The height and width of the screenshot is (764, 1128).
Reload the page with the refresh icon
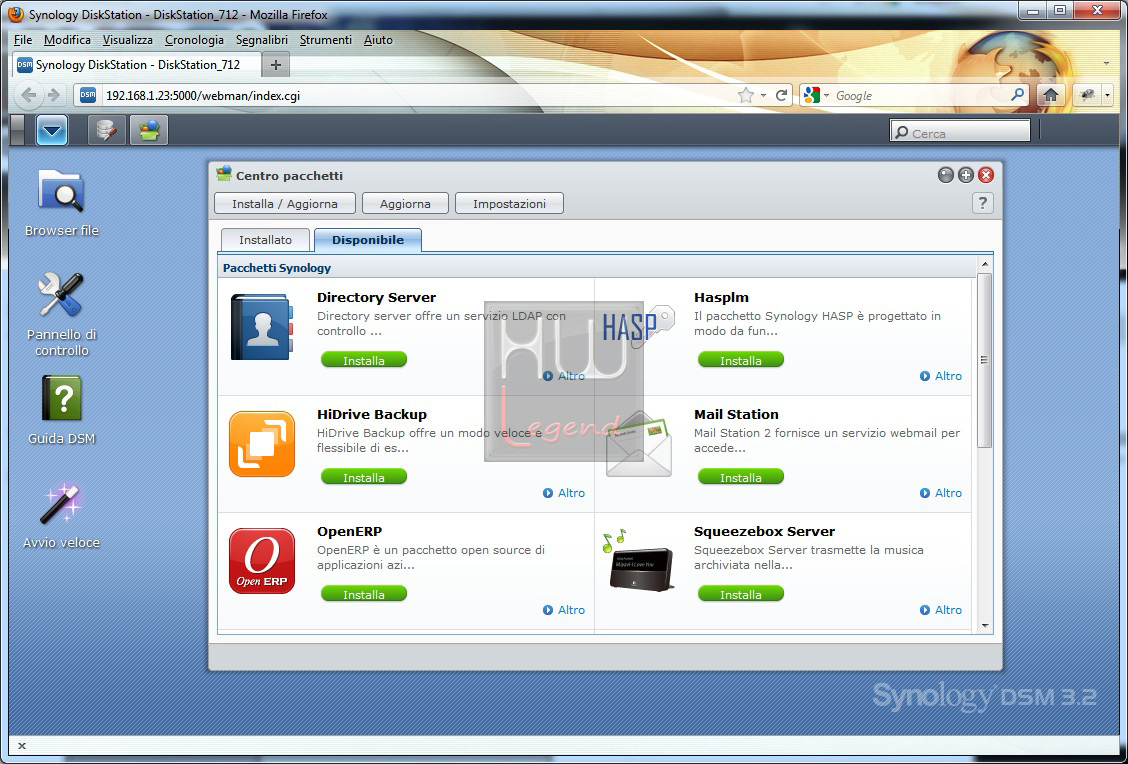pos(781,95)
